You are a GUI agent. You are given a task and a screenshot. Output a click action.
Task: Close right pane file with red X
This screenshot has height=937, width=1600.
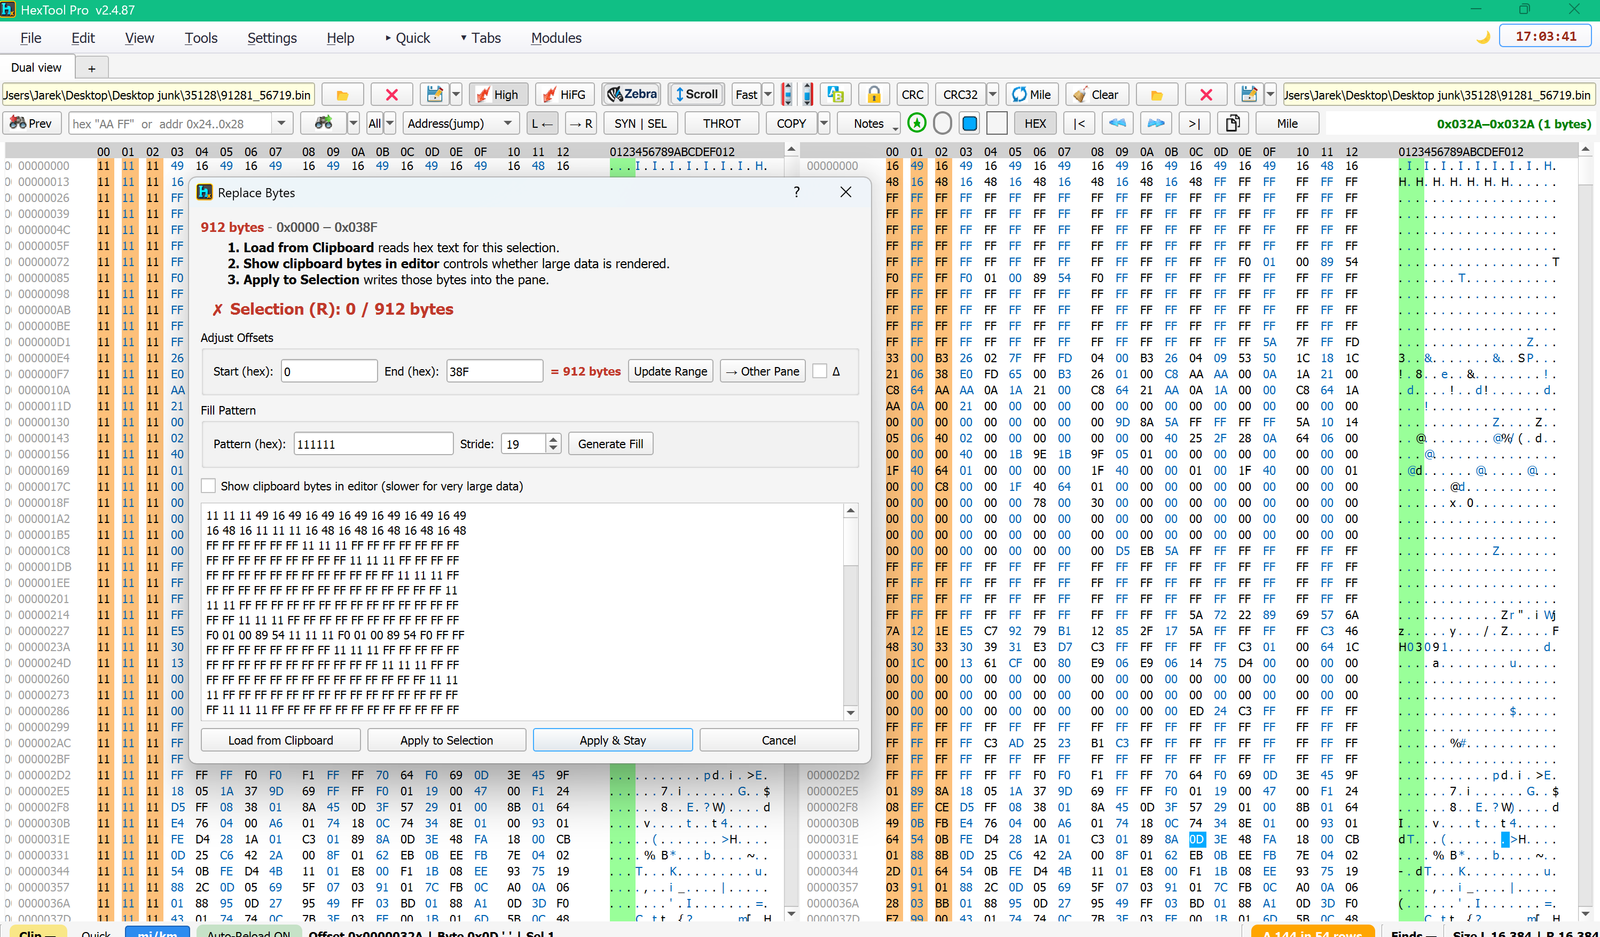[x=1206, y=95]
